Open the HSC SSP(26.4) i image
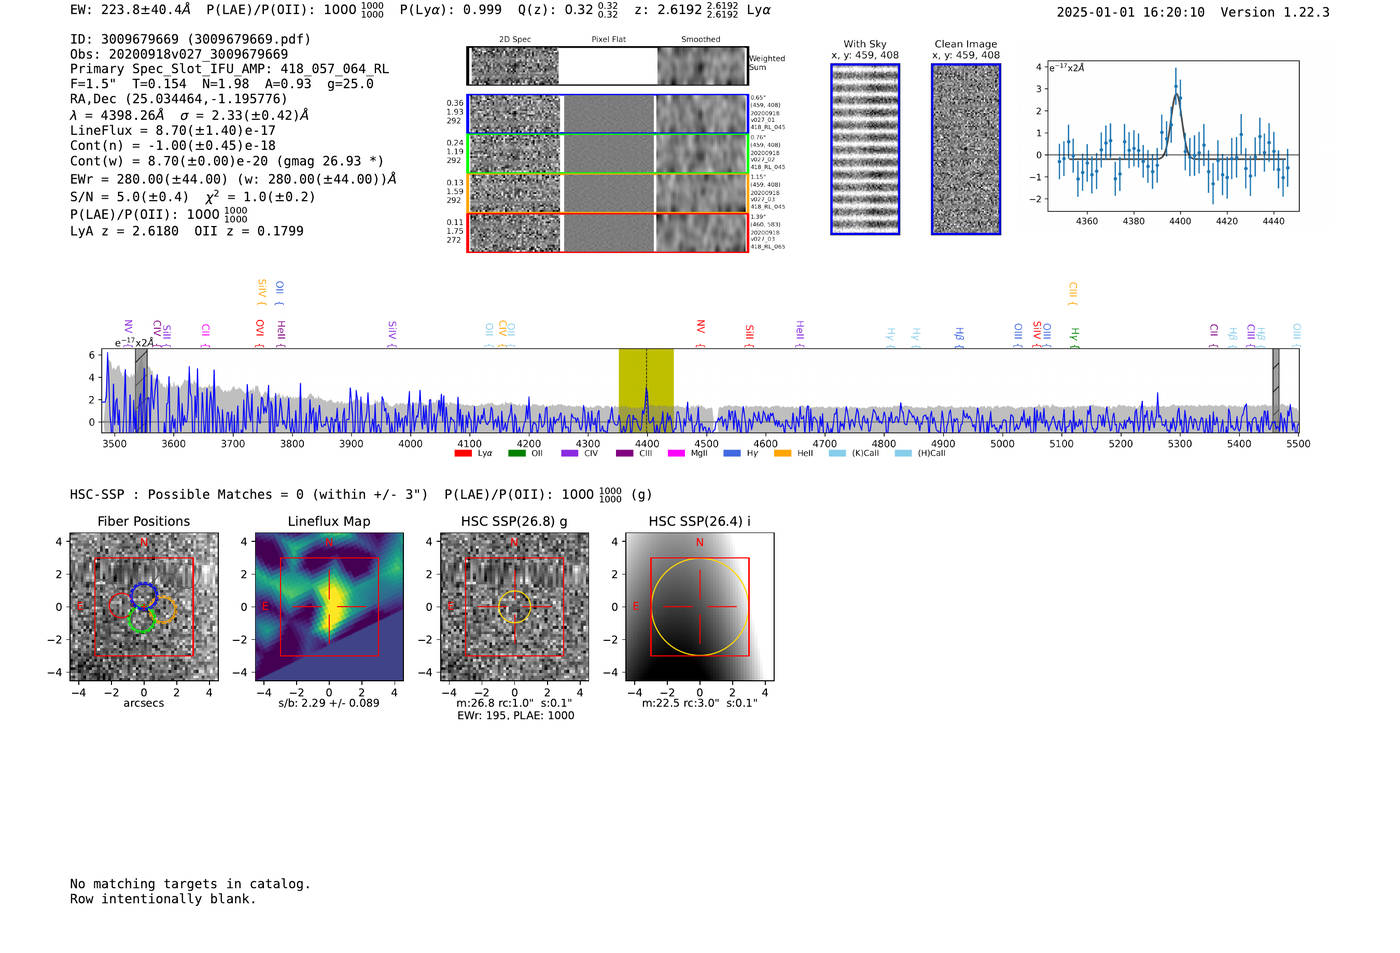 coord(700,607)
